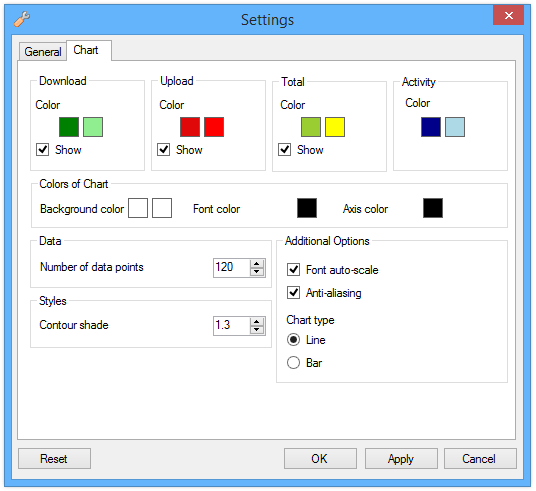Select the yellow Total color swatch
Viewport: 536px width, 491px height.
[x=335, y=127]
